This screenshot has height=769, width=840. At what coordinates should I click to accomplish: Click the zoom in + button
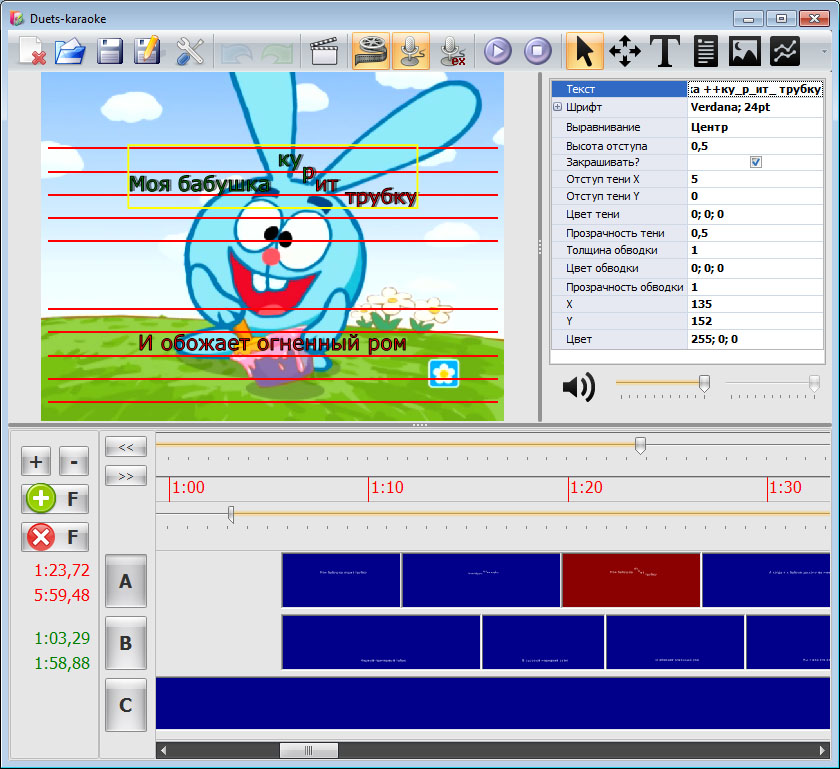(36, 462)
